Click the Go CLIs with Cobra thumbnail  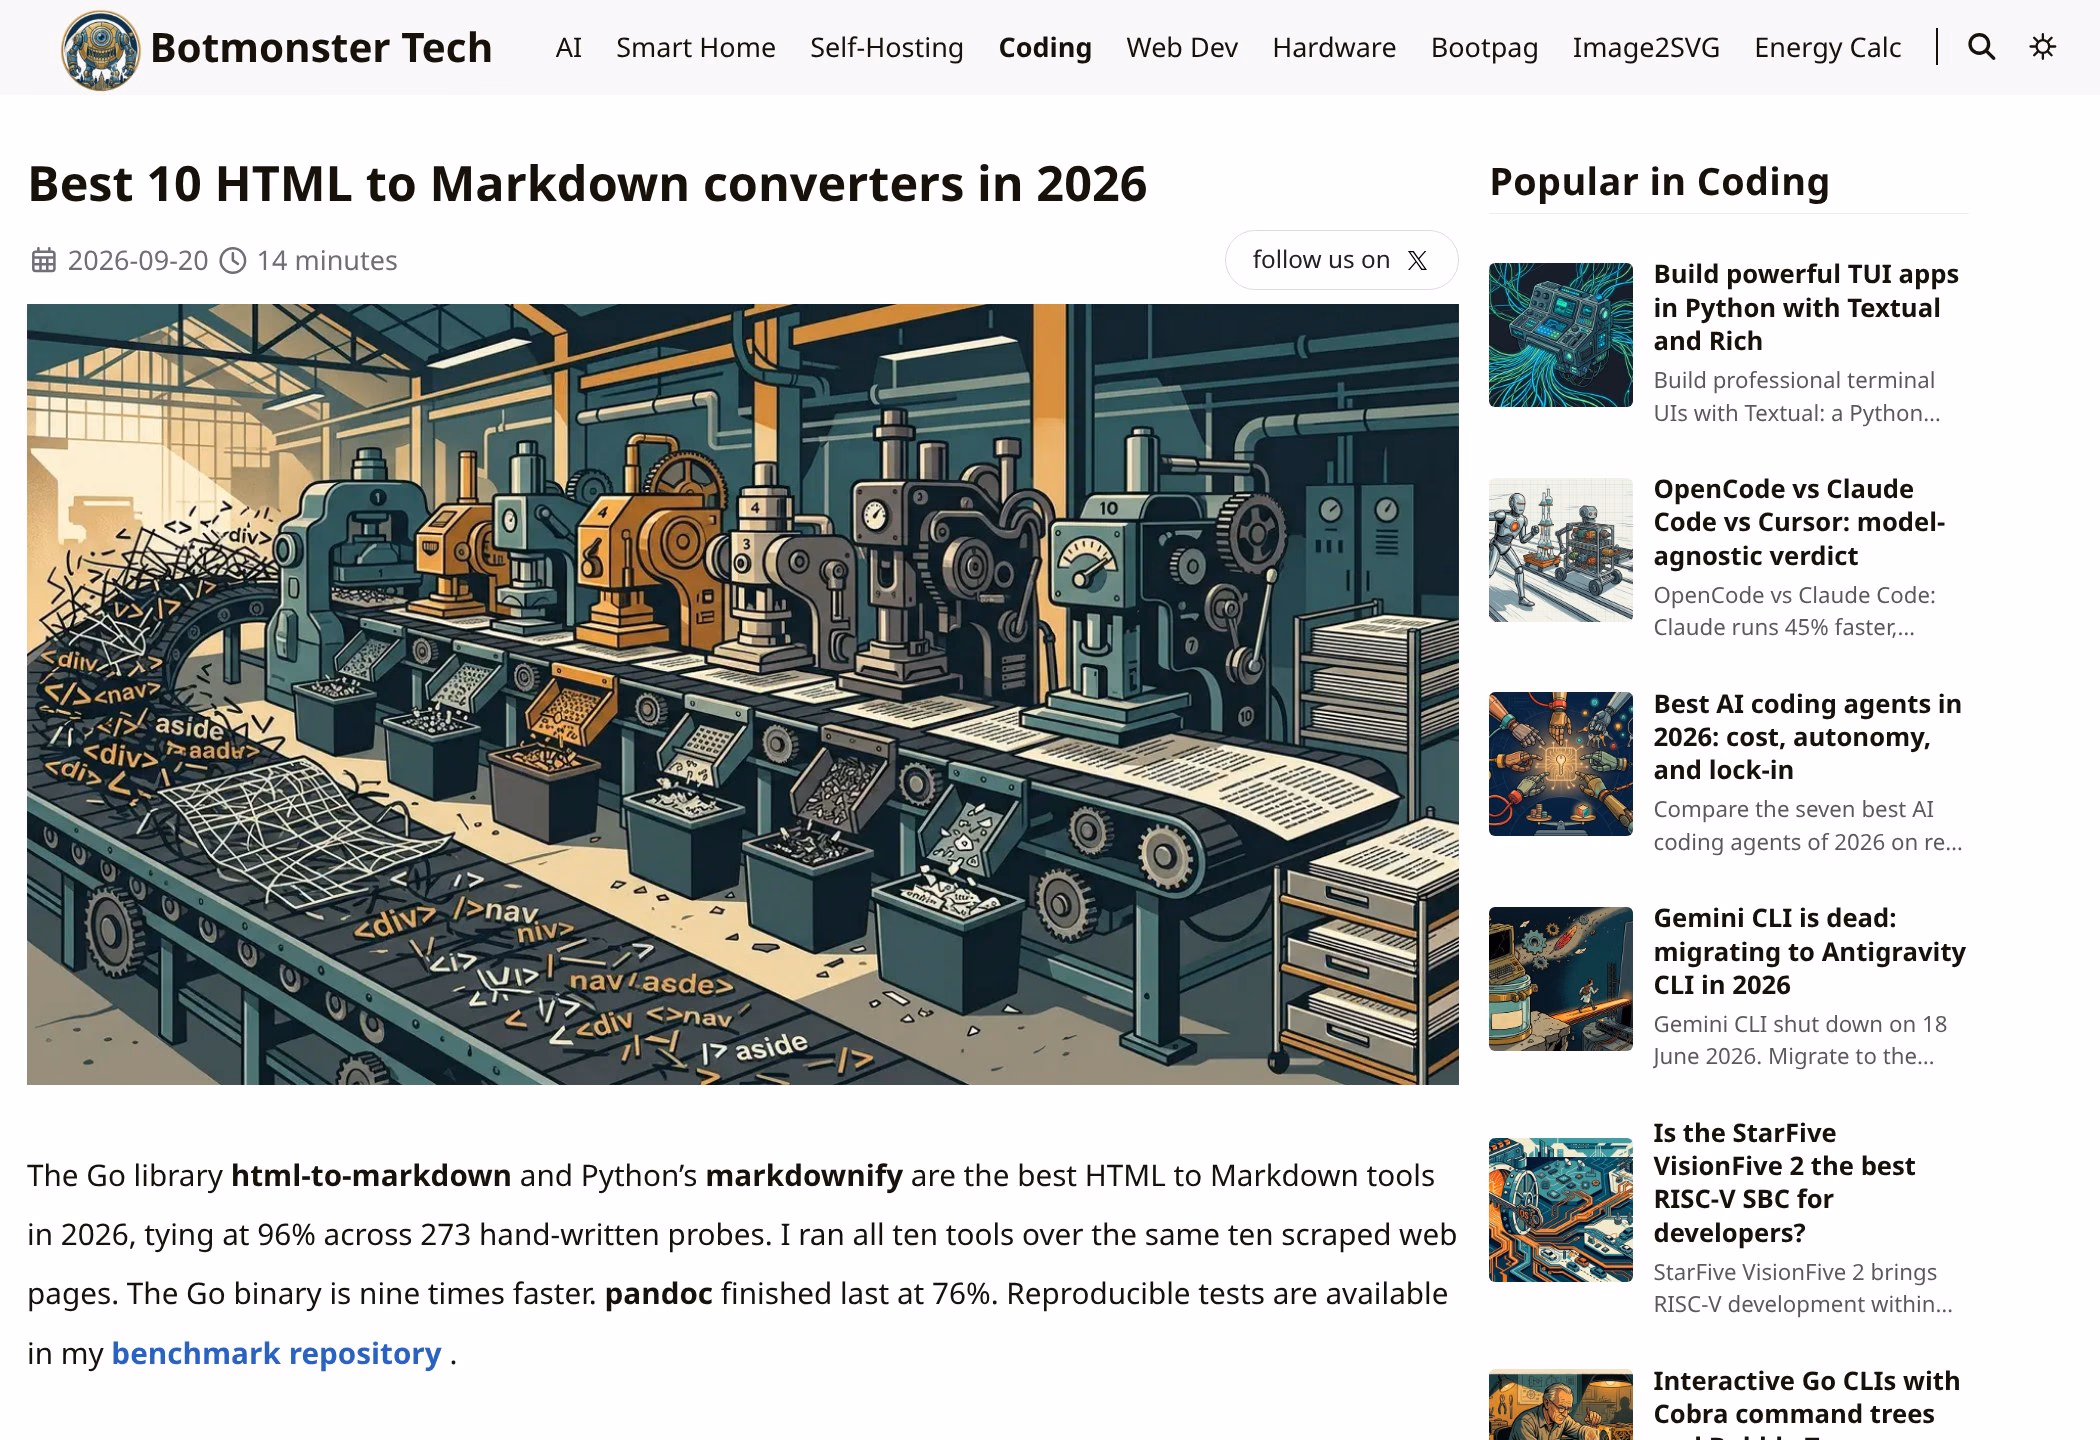coord(1560,1405)
